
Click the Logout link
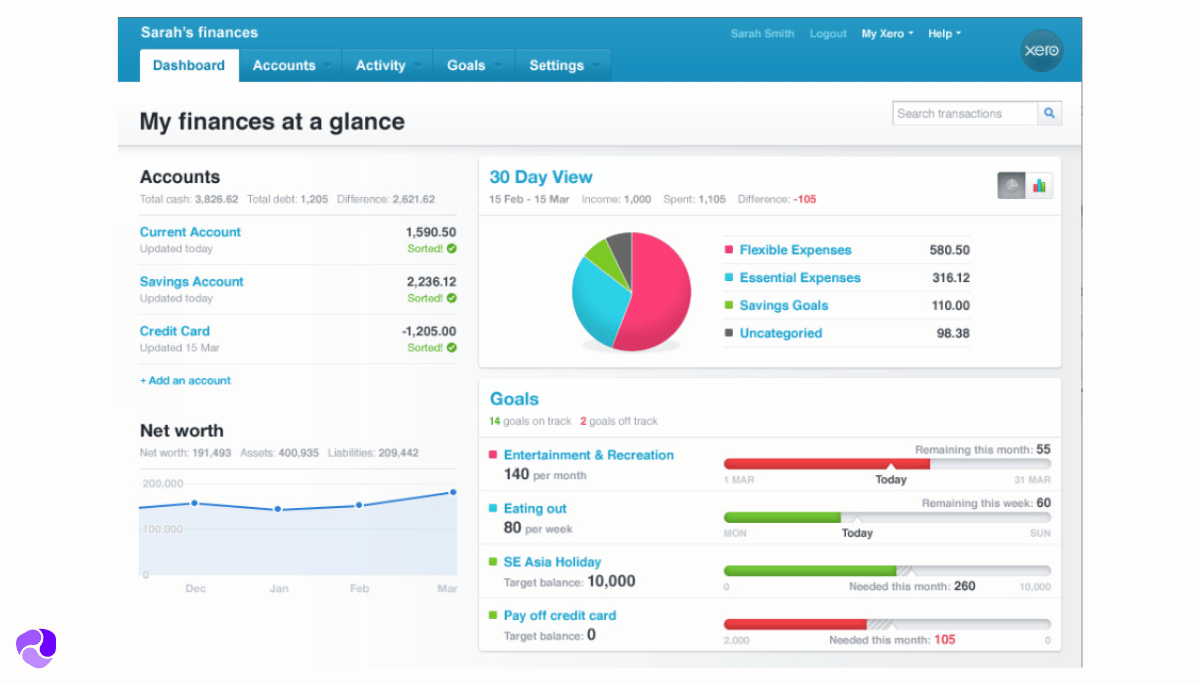pos(828,34)
